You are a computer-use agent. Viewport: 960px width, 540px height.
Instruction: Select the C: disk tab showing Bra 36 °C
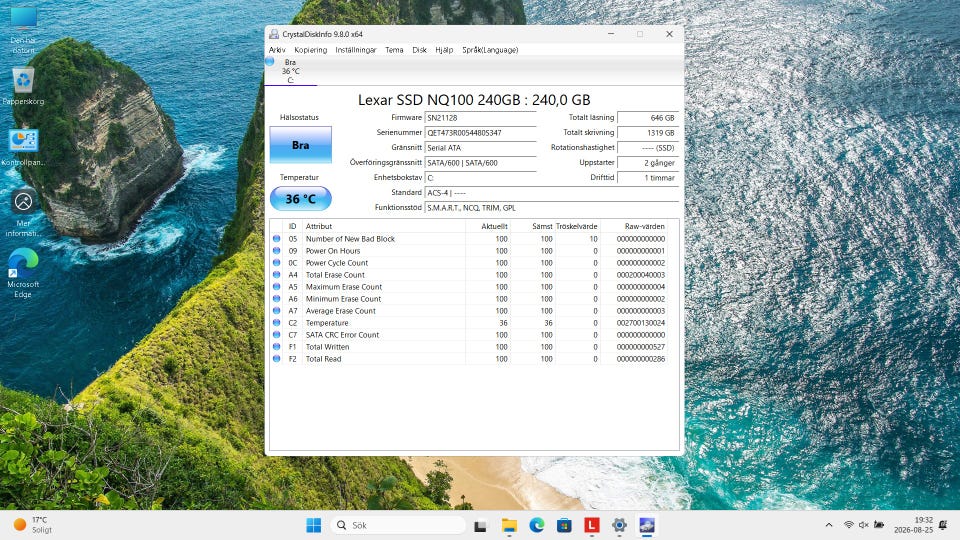291,71
